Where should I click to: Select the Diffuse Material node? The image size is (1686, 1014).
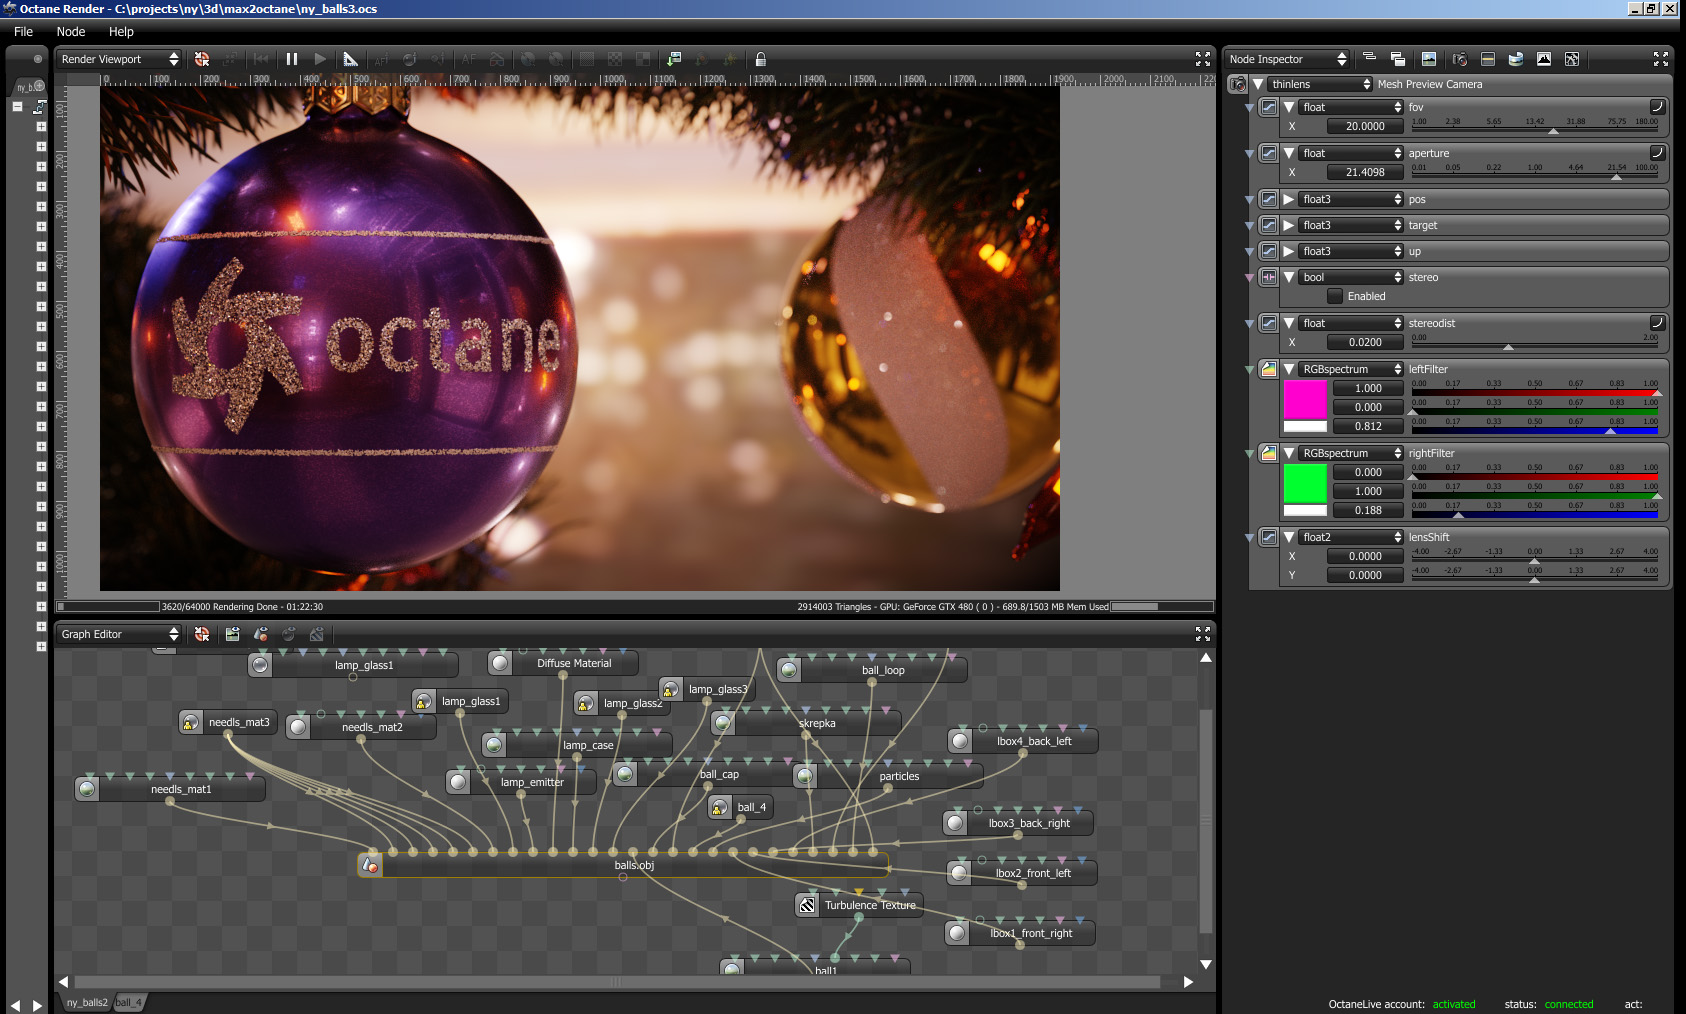coord(563,663)
